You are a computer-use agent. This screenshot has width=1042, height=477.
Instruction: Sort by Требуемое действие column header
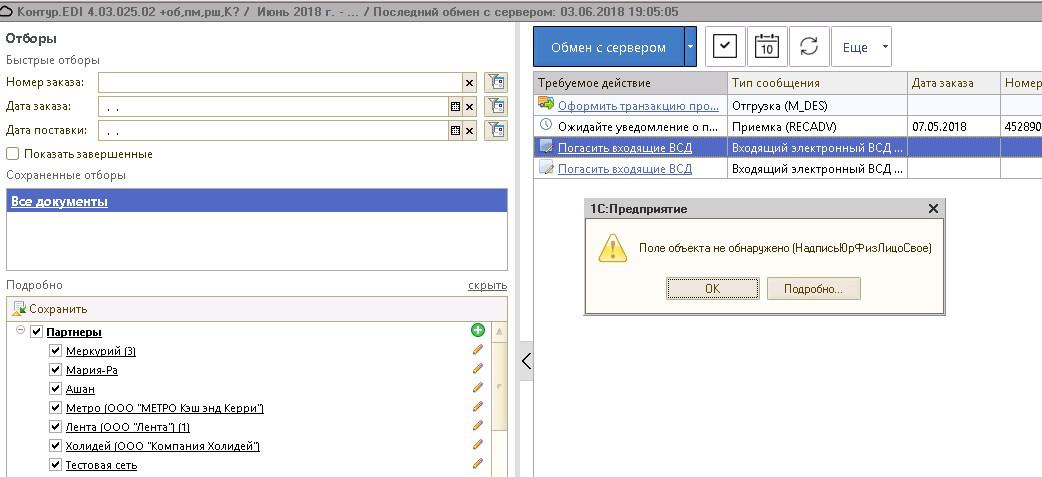tap(630, 83)
